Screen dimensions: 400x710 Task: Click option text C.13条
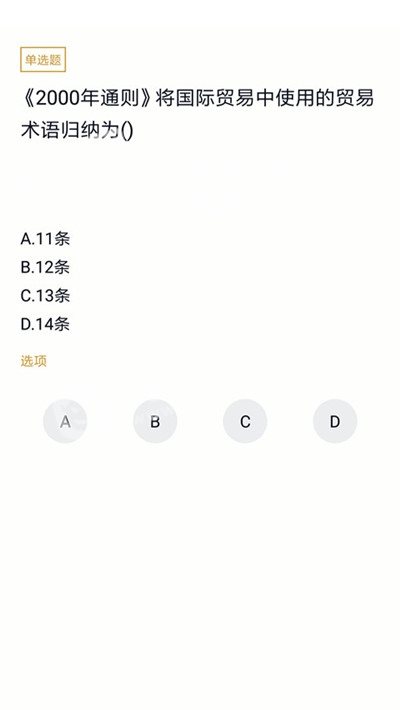(x=45, y=296)
